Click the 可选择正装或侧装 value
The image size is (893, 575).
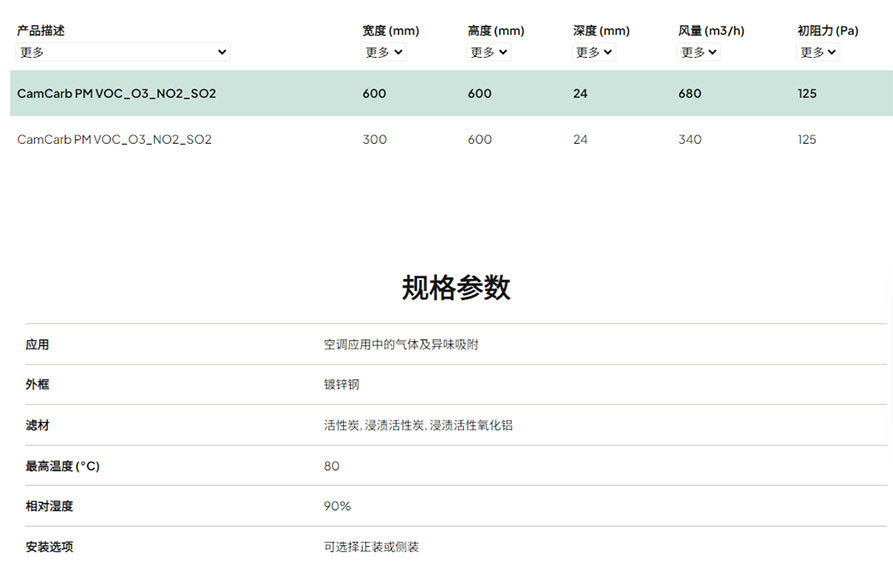pos(371,547)
